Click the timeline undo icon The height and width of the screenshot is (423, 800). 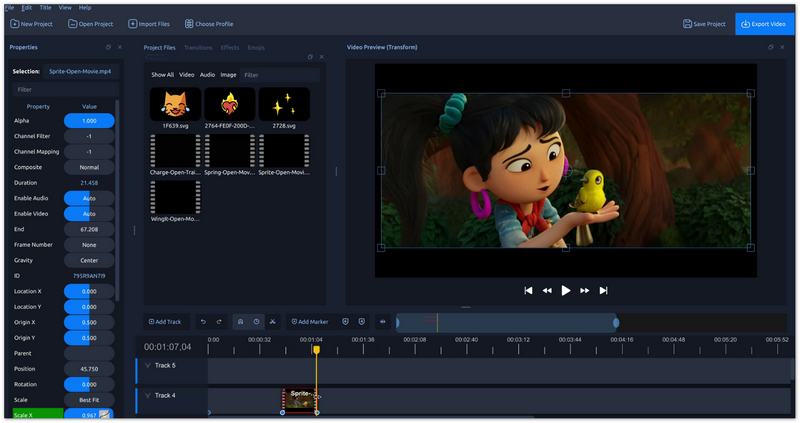(x=203, y=322)
